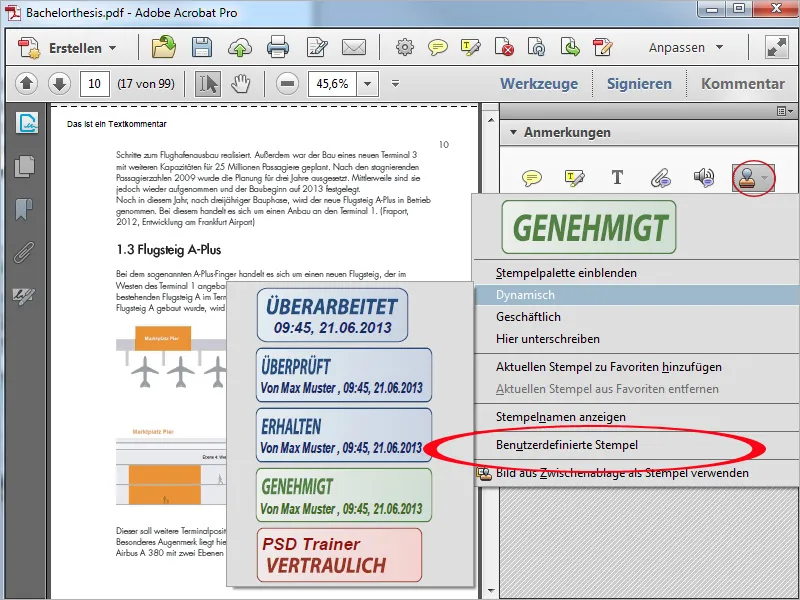Click the open file folder icon
800x600 pixels.
(x=164, y=47)
